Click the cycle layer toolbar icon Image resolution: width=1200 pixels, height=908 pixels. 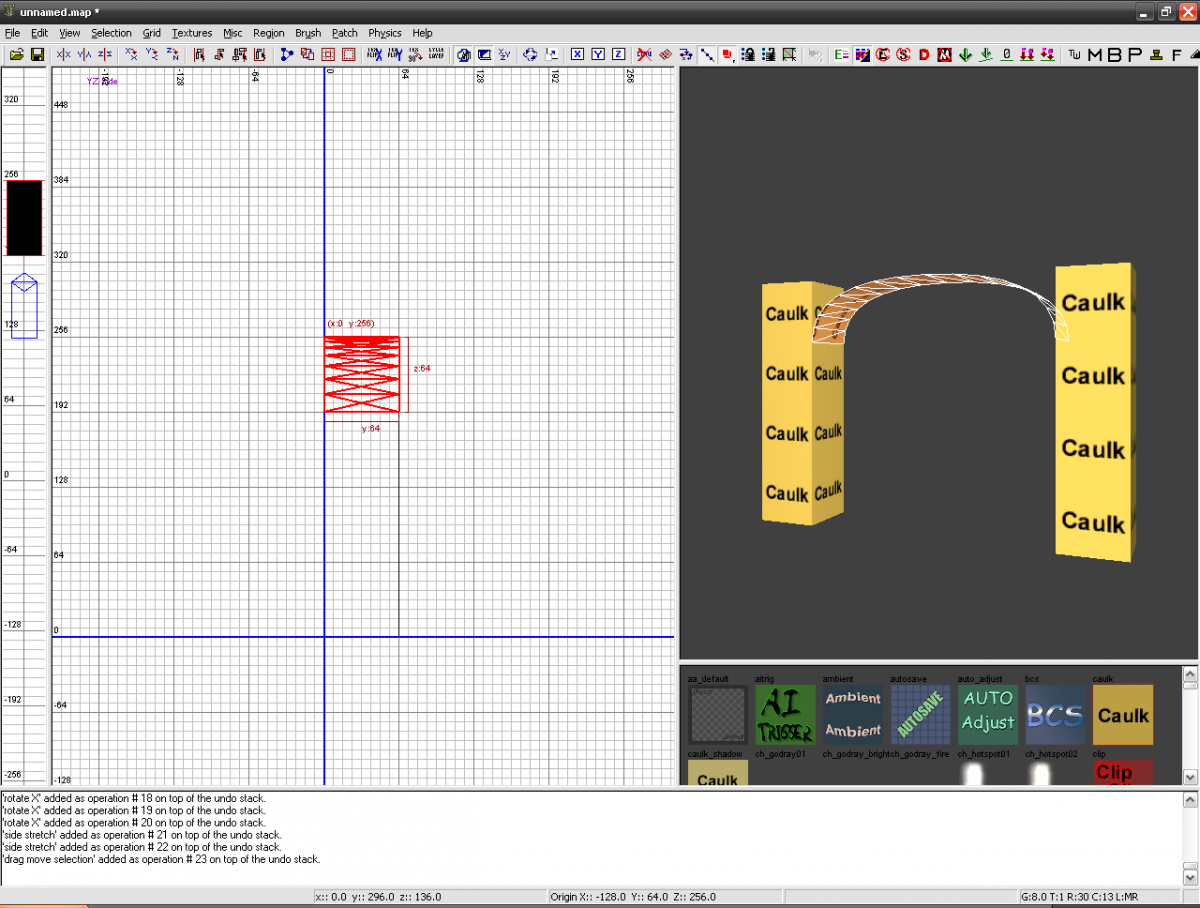click(436, 54)
